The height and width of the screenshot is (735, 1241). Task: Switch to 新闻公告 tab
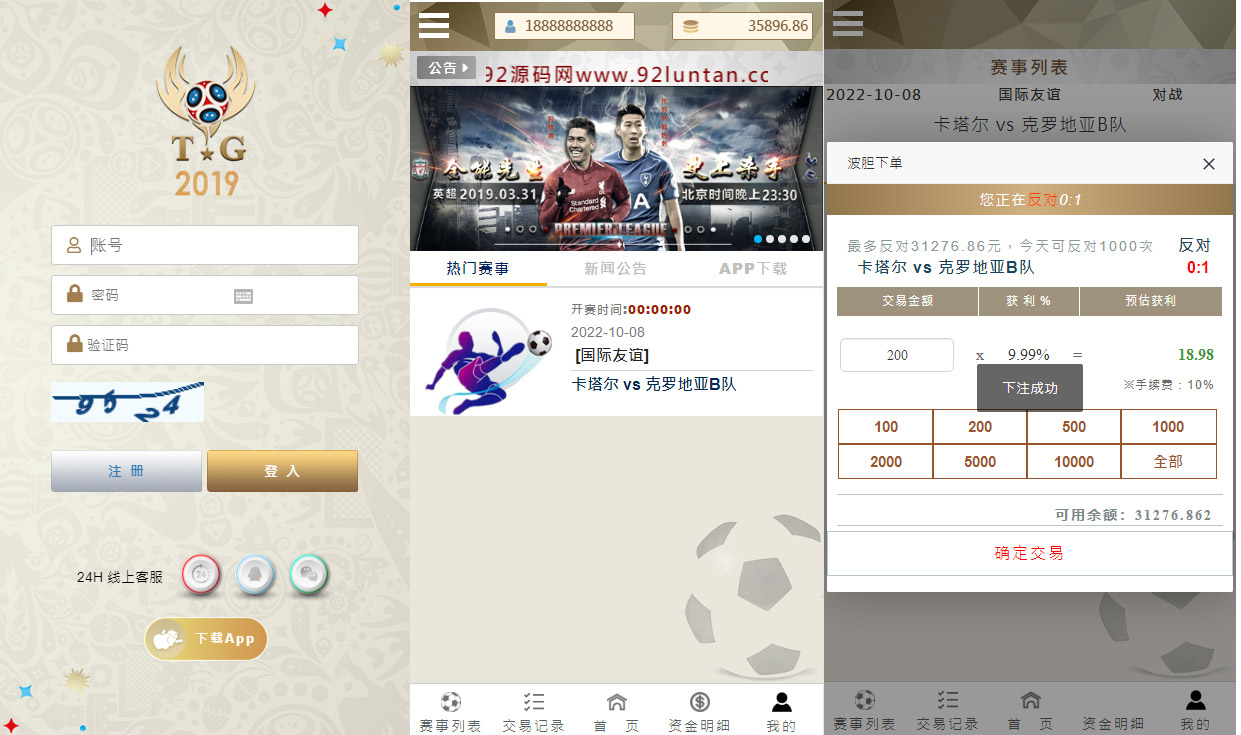[x=615, y=268]
